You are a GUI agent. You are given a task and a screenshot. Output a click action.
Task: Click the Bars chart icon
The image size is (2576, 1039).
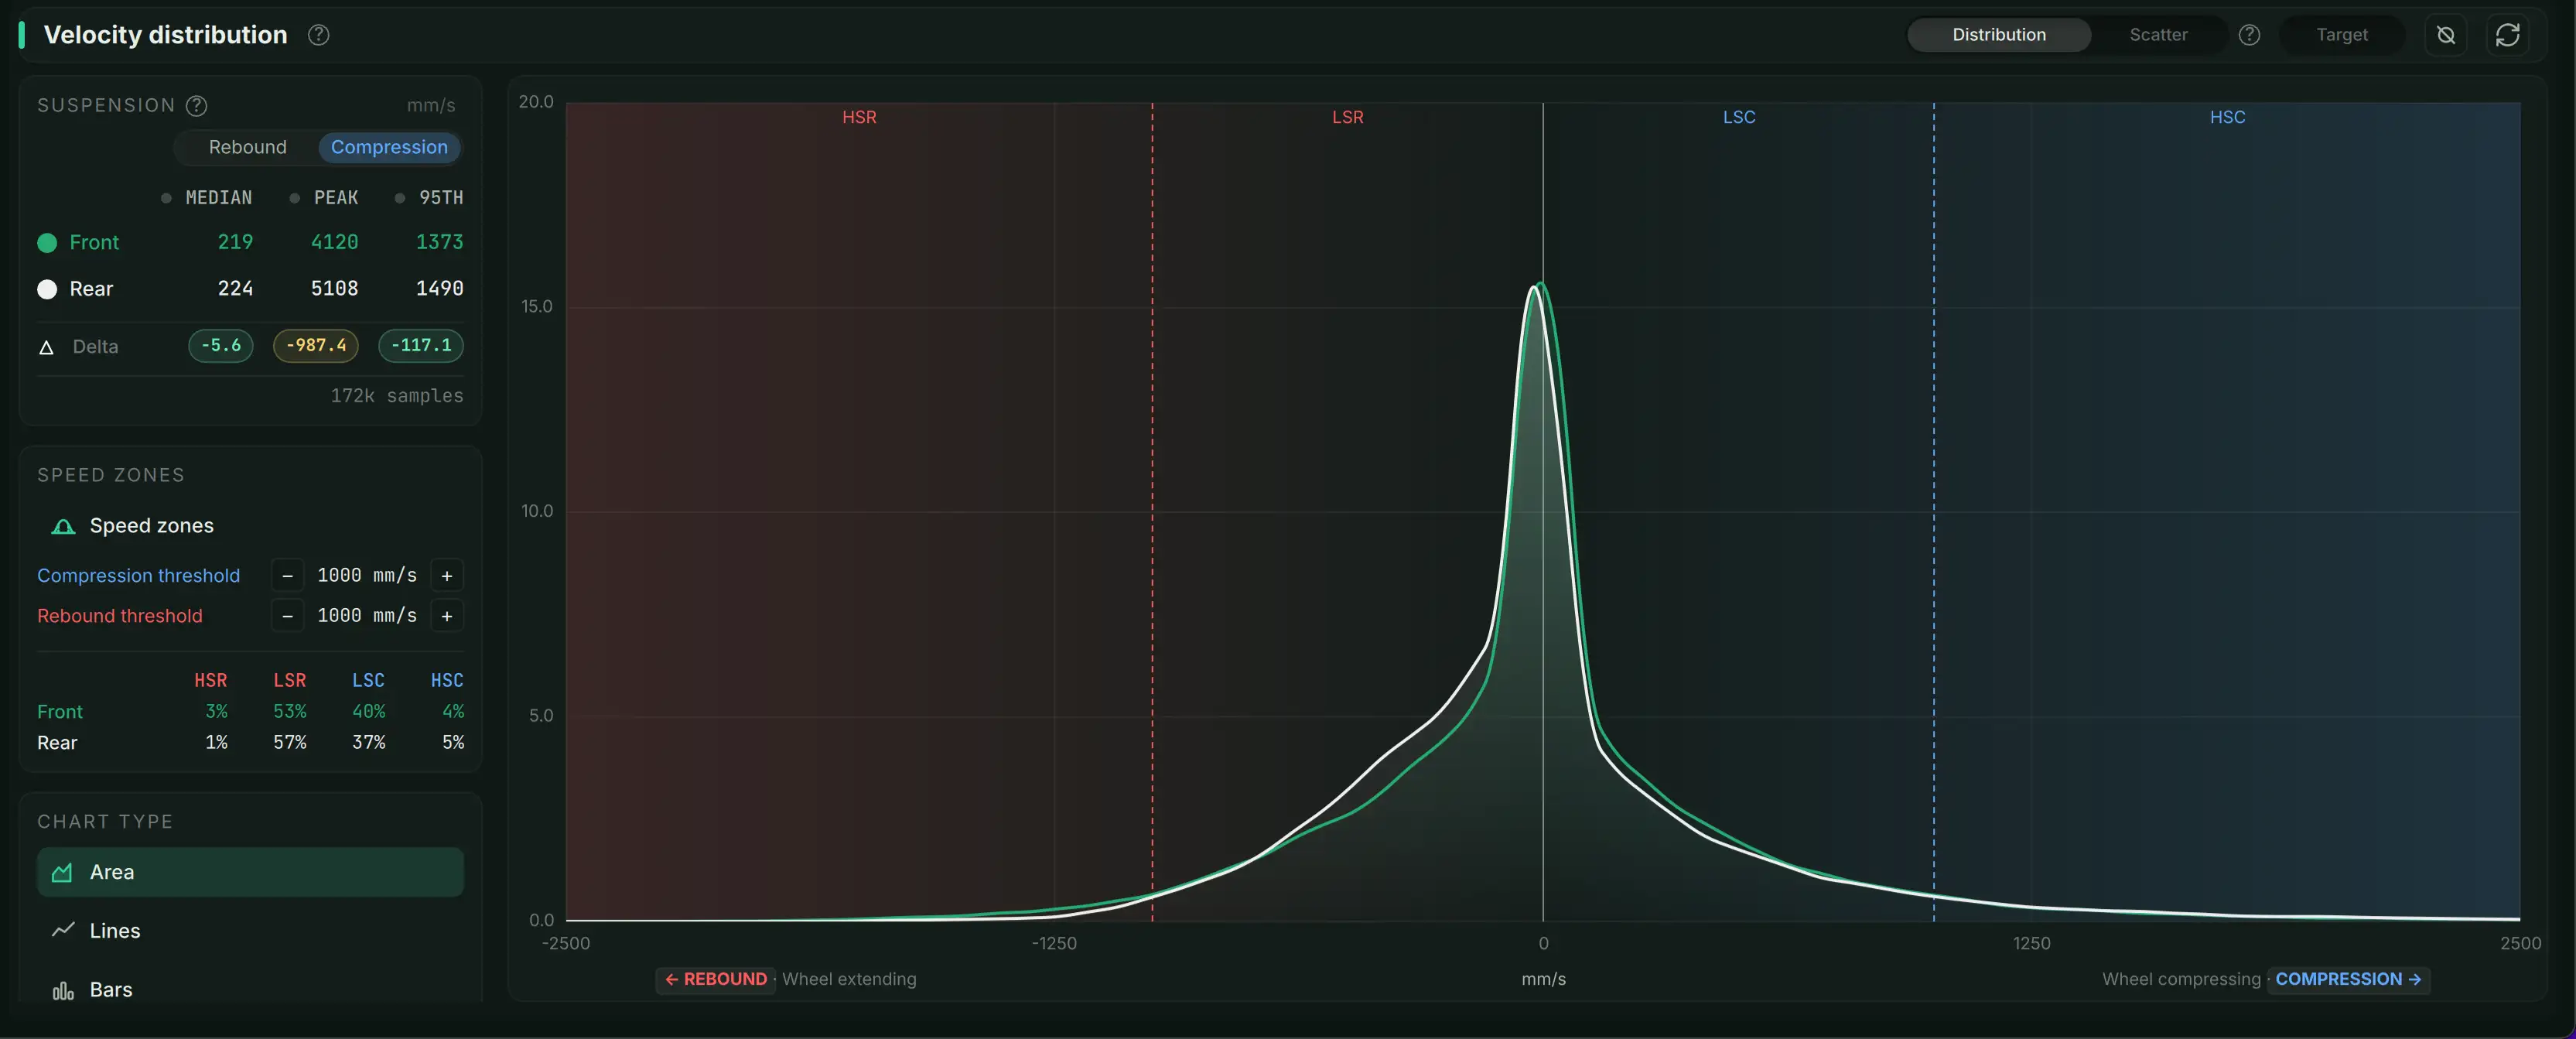(x=63, y=990)
